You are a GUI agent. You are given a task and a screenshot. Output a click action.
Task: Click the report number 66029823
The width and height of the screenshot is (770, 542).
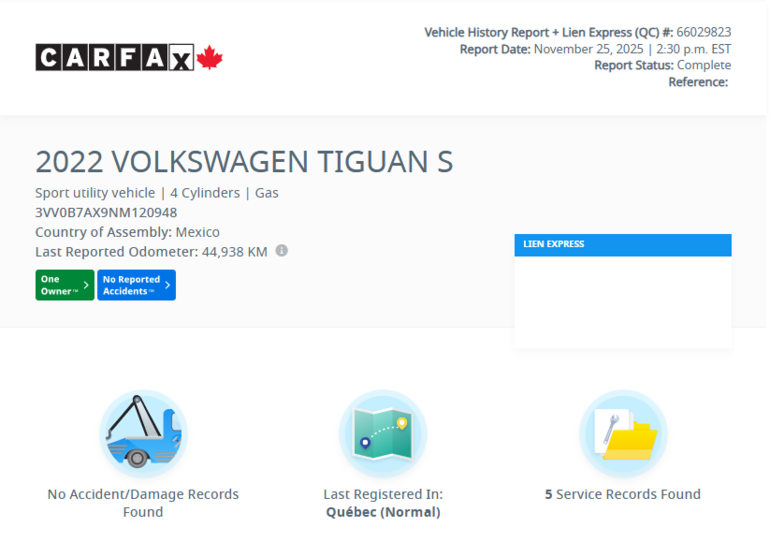[703, 32]
